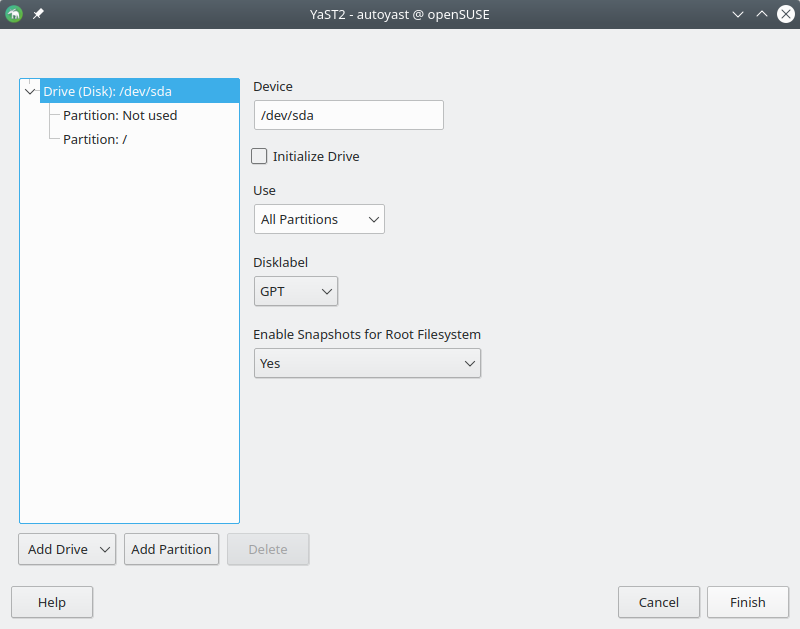Open Help for this dialog

point(52,602)
